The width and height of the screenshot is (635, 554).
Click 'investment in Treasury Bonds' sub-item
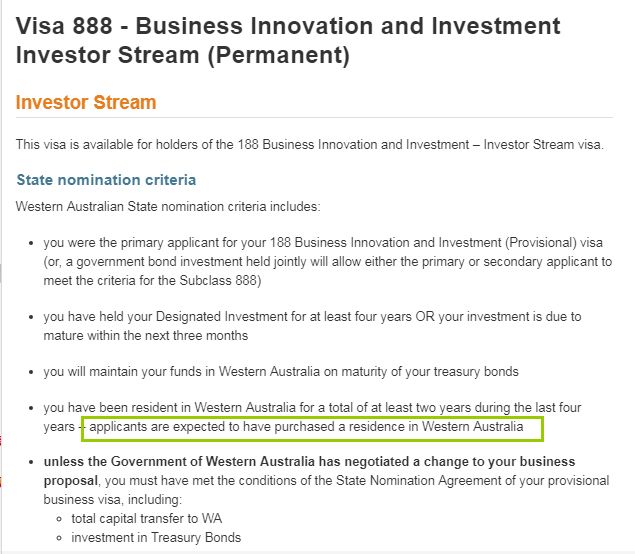(156, 538)
